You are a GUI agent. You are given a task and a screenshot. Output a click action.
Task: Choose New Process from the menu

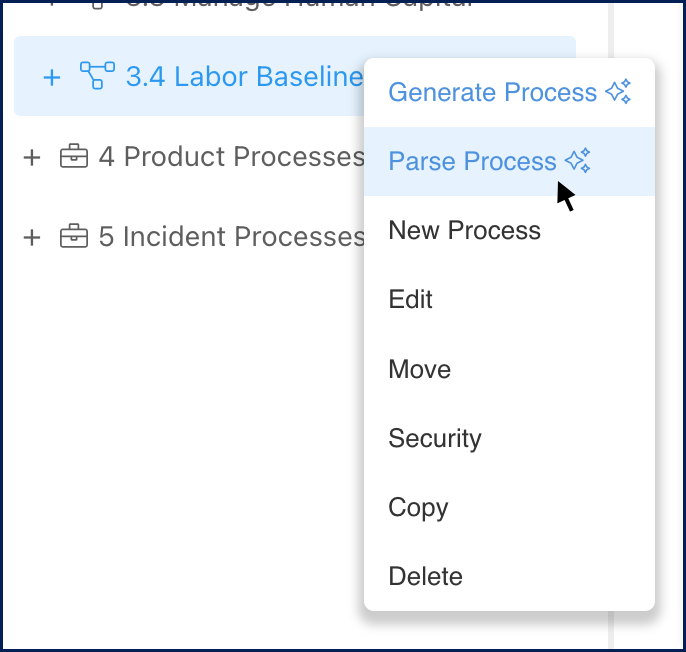464,231
